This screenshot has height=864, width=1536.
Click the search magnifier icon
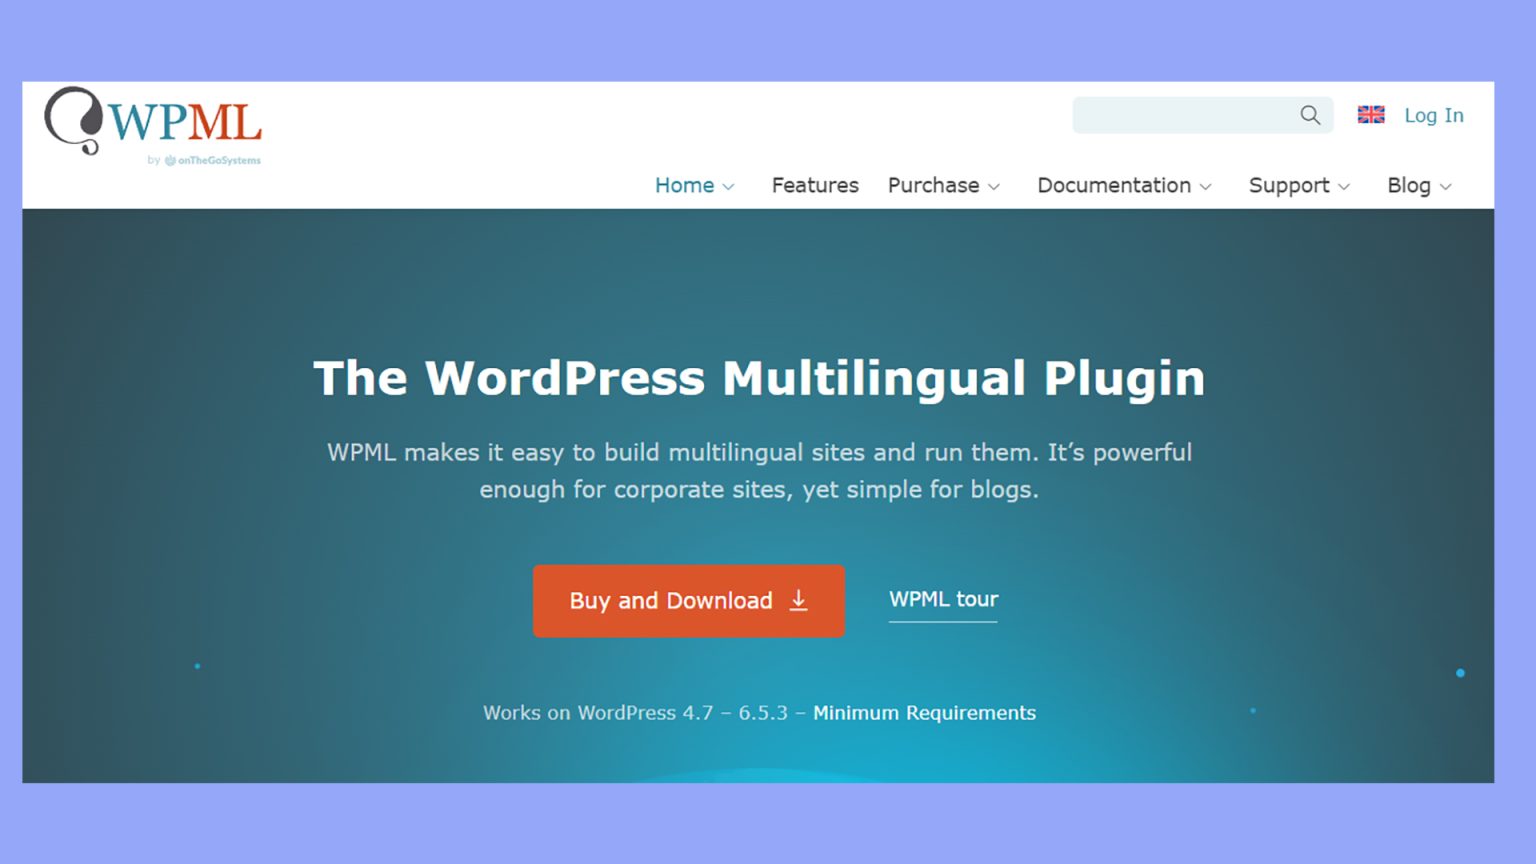pyautogui.click(x=1310, y=115)
